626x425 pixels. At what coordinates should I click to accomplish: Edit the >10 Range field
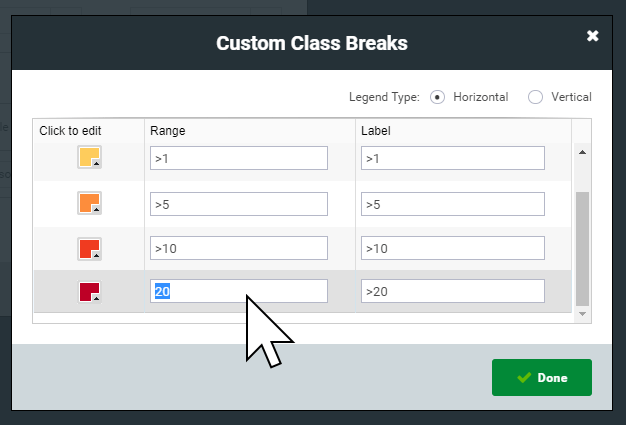pos(239,248)
